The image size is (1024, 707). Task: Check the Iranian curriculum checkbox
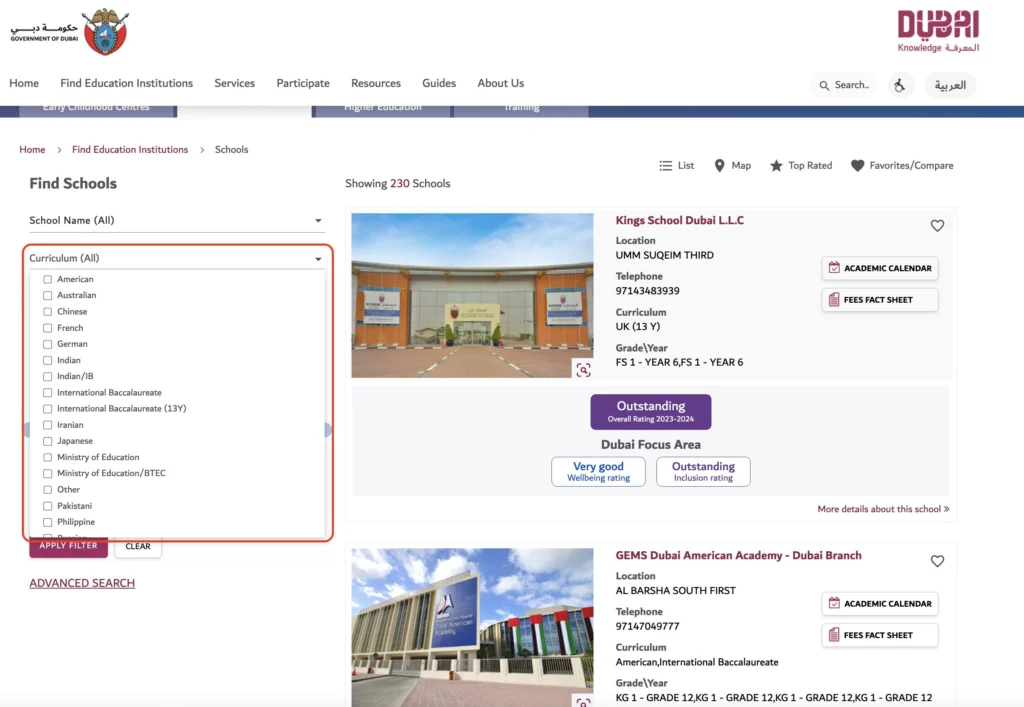[48, 425]
